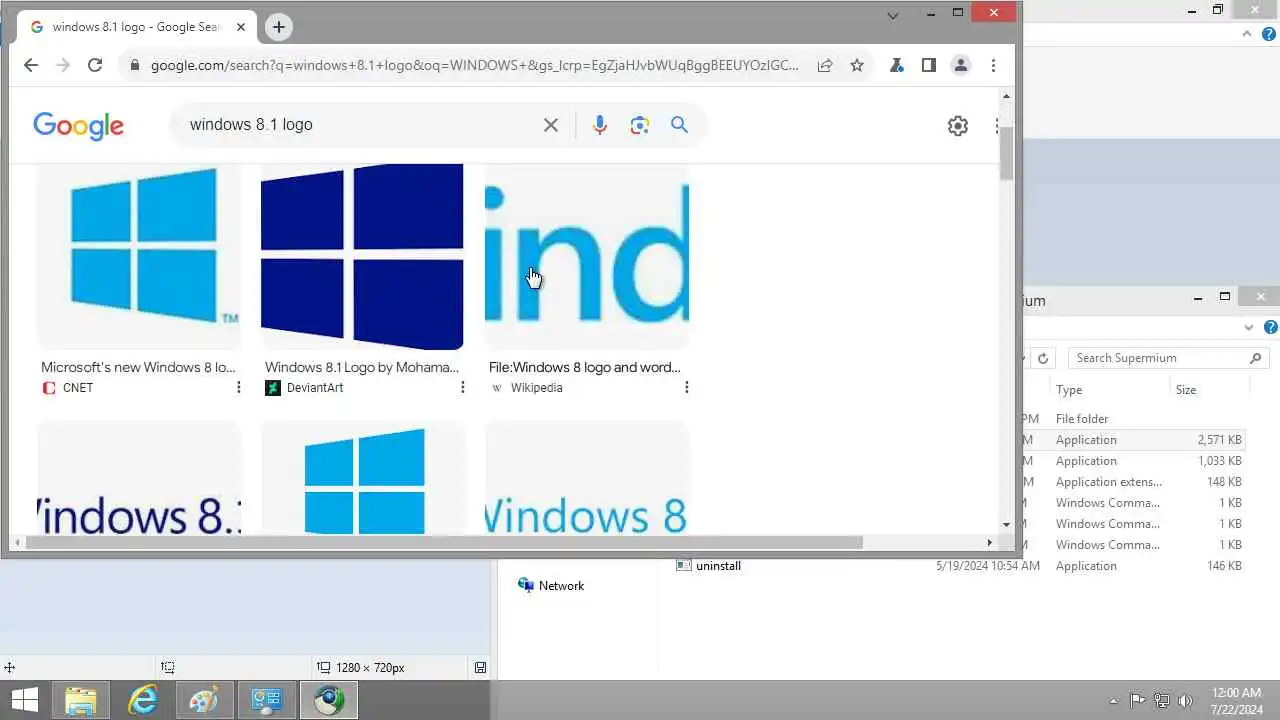The image size is (1280, 720).
Task: Clear the search box with the X
Action: tap(551, 125)
